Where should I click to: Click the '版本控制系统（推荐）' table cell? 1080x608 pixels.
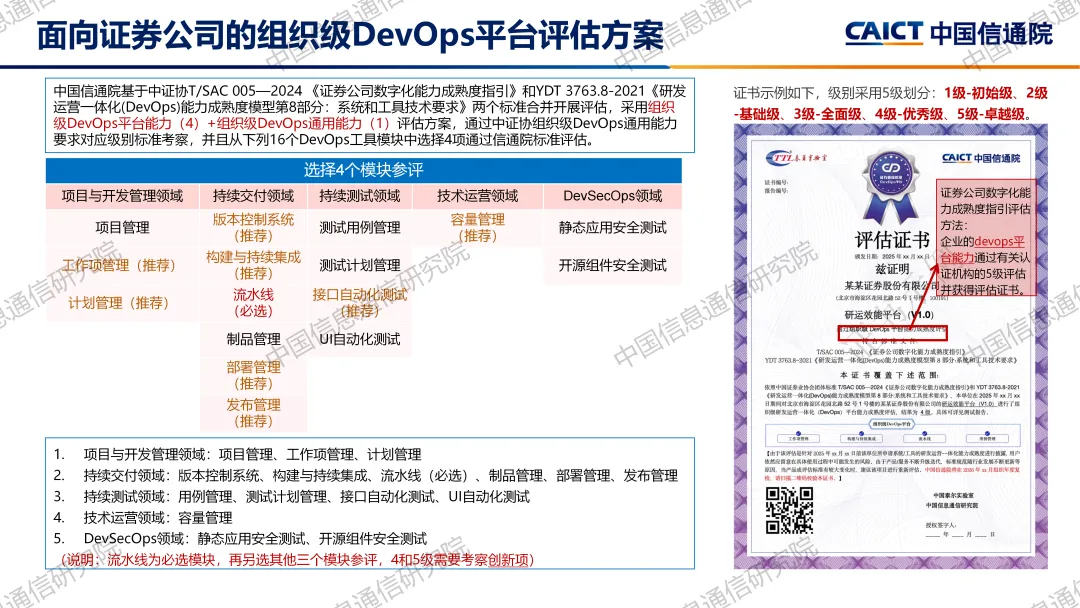coord(253,228)
